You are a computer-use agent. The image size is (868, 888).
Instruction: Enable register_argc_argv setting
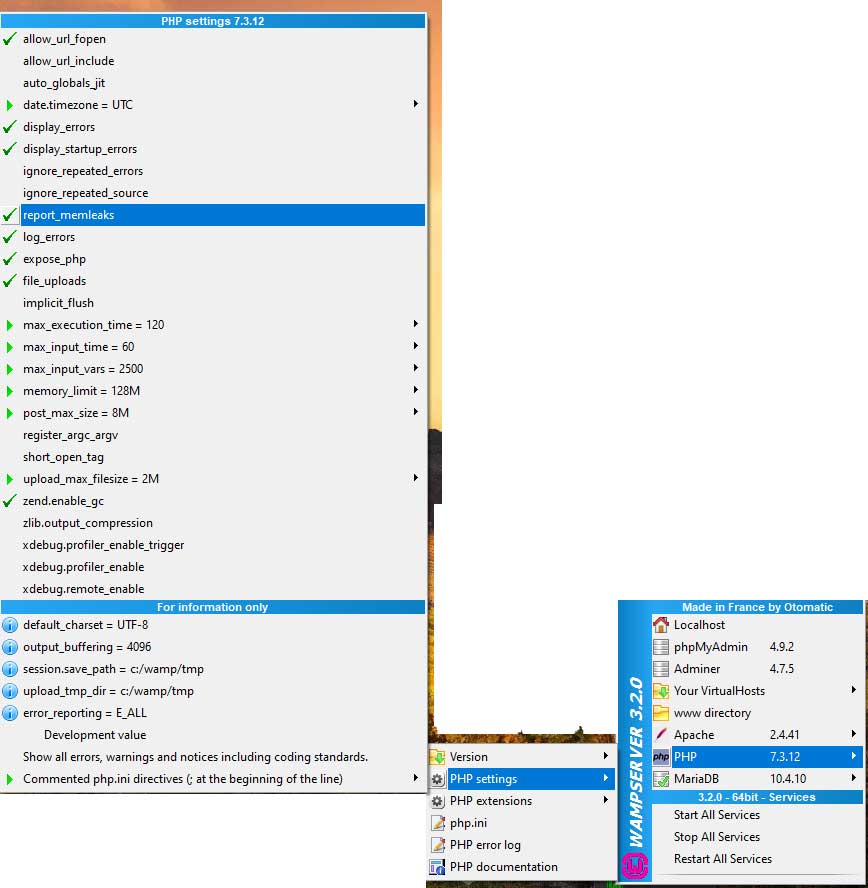[x=213, y=435]
